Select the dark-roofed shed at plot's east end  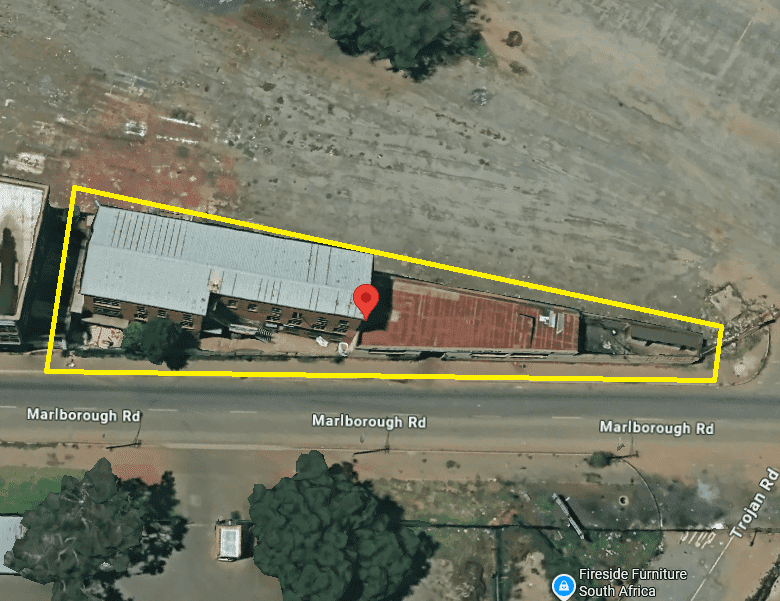tap(642, 336)
